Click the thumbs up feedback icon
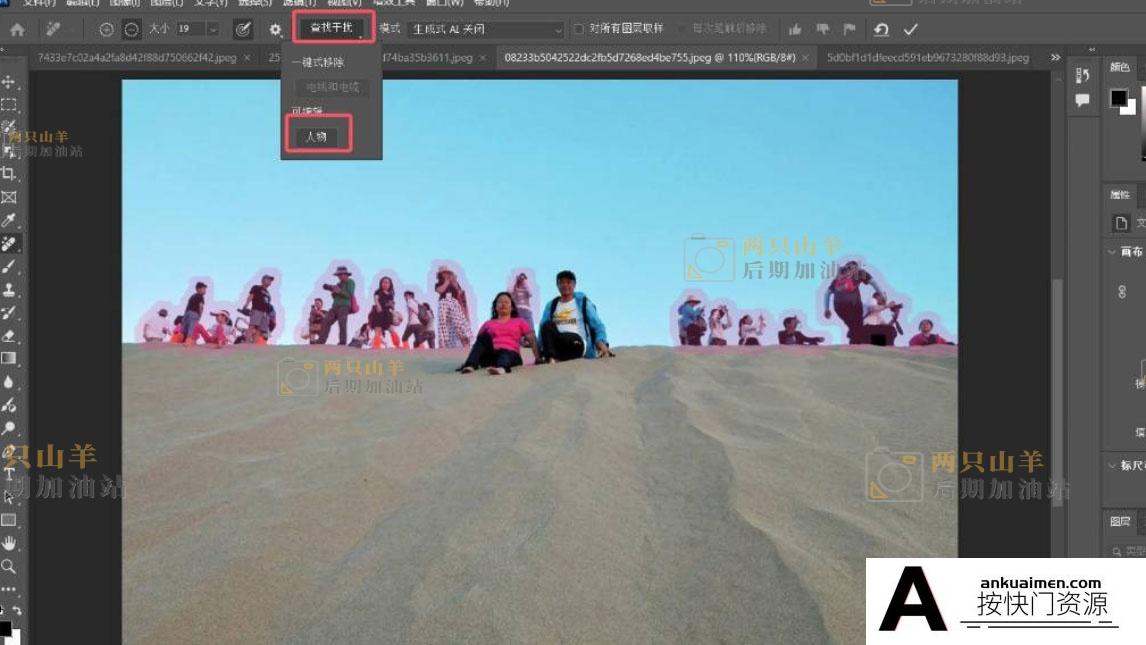 795,30
